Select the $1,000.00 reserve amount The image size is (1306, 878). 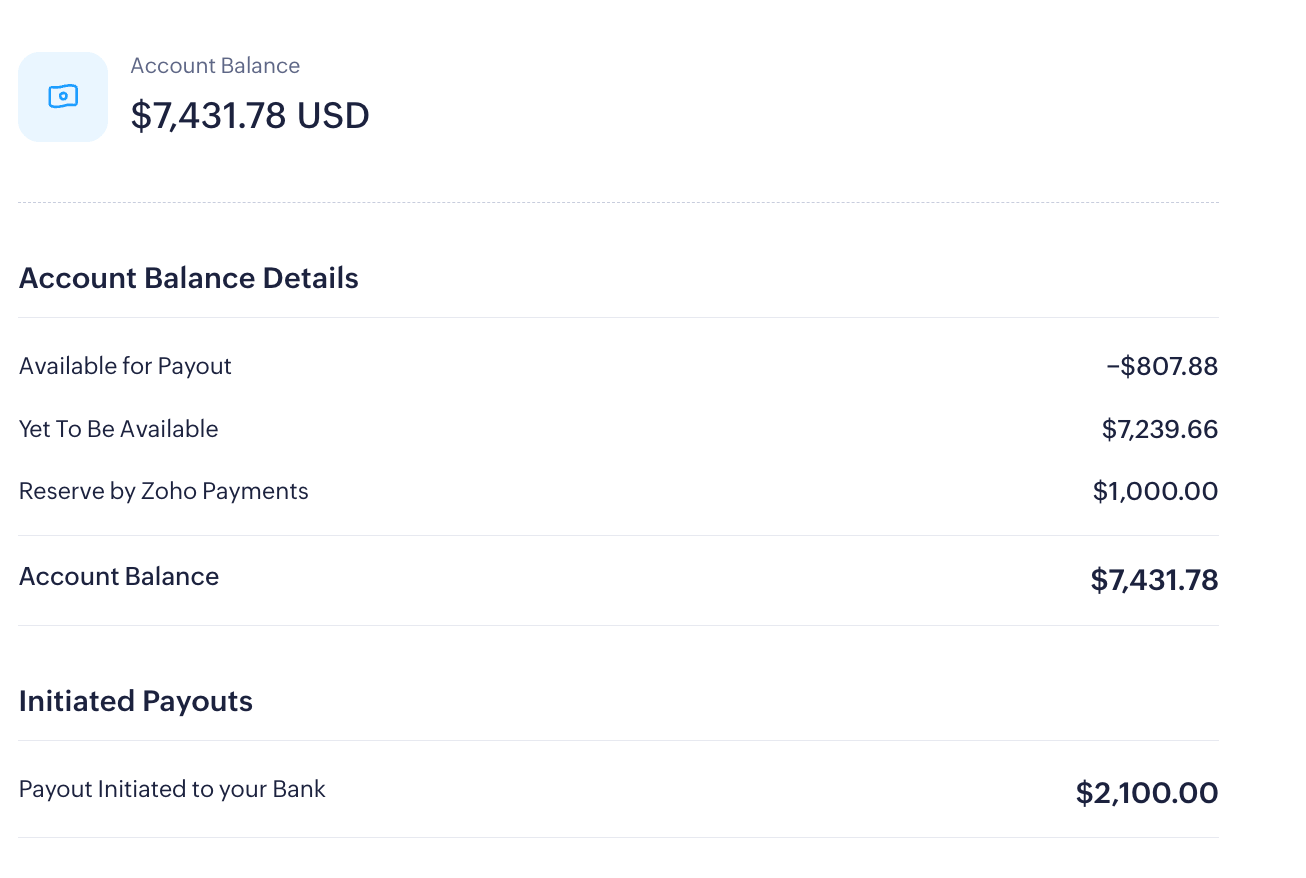(1155, 492)
